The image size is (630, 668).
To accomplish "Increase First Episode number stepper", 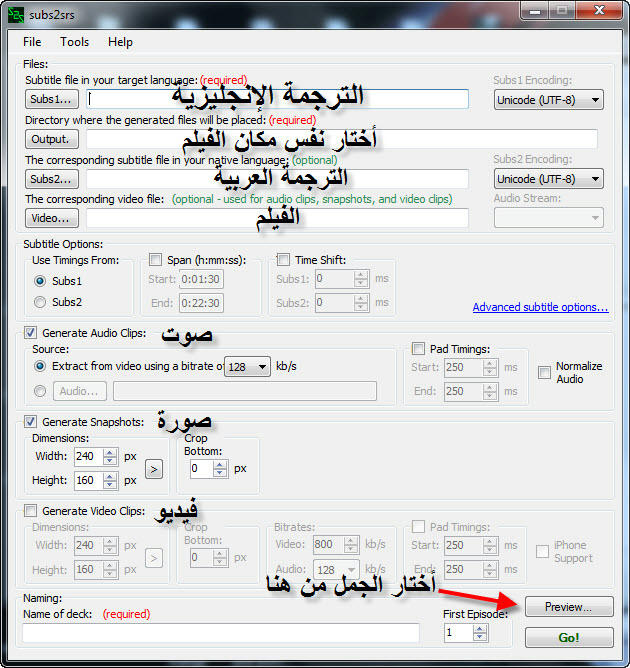I will [480, 629].
